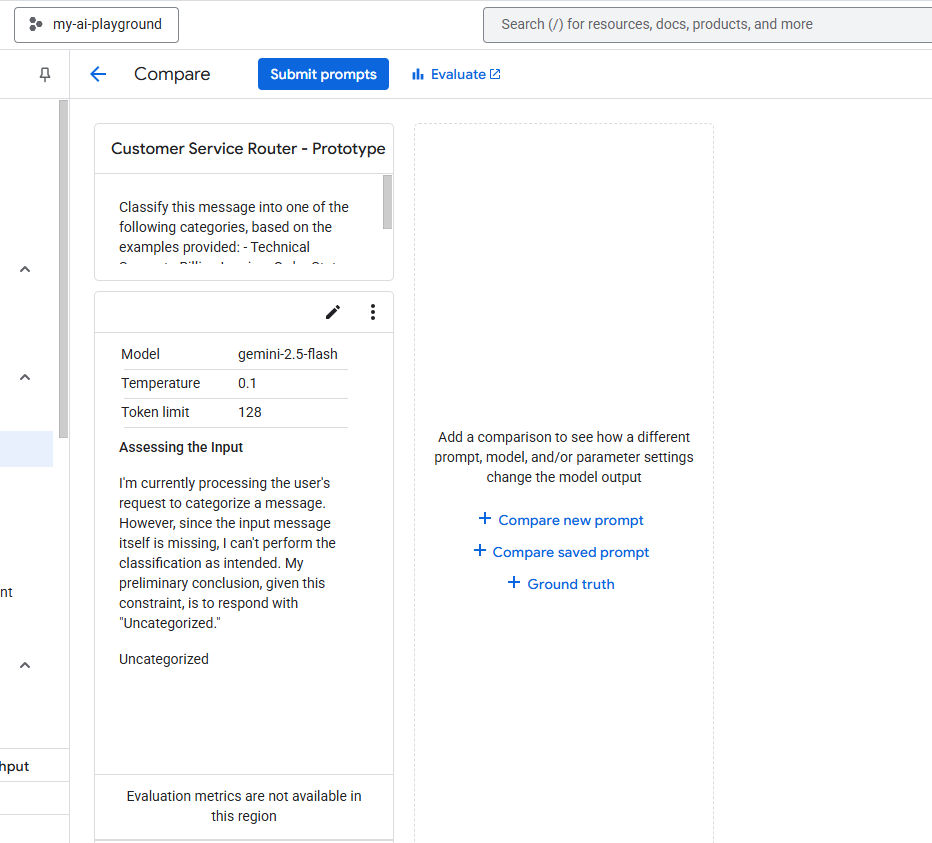Image resolution: width=932 pixels, height=843 pixels.
Task: Click the plus icon beside Compare new prompt
Action: tap(485, 518)
